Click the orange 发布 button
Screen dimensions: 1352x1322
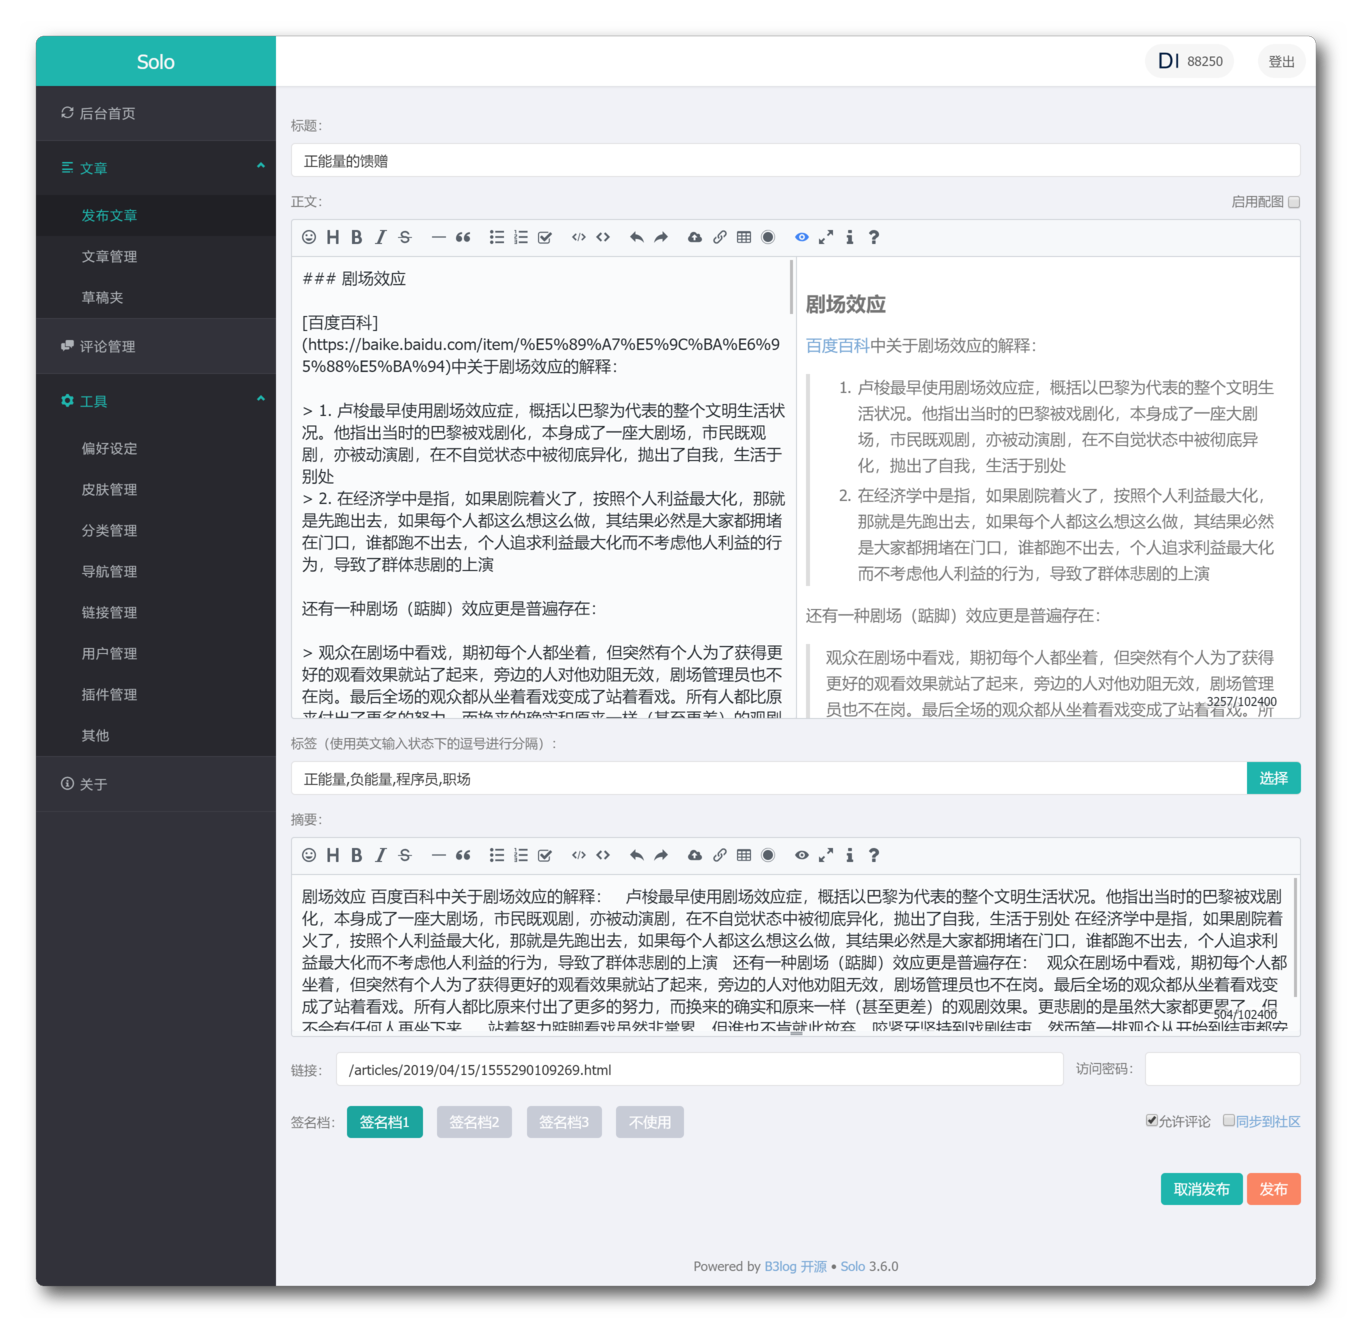(x=1273, y=1189)
